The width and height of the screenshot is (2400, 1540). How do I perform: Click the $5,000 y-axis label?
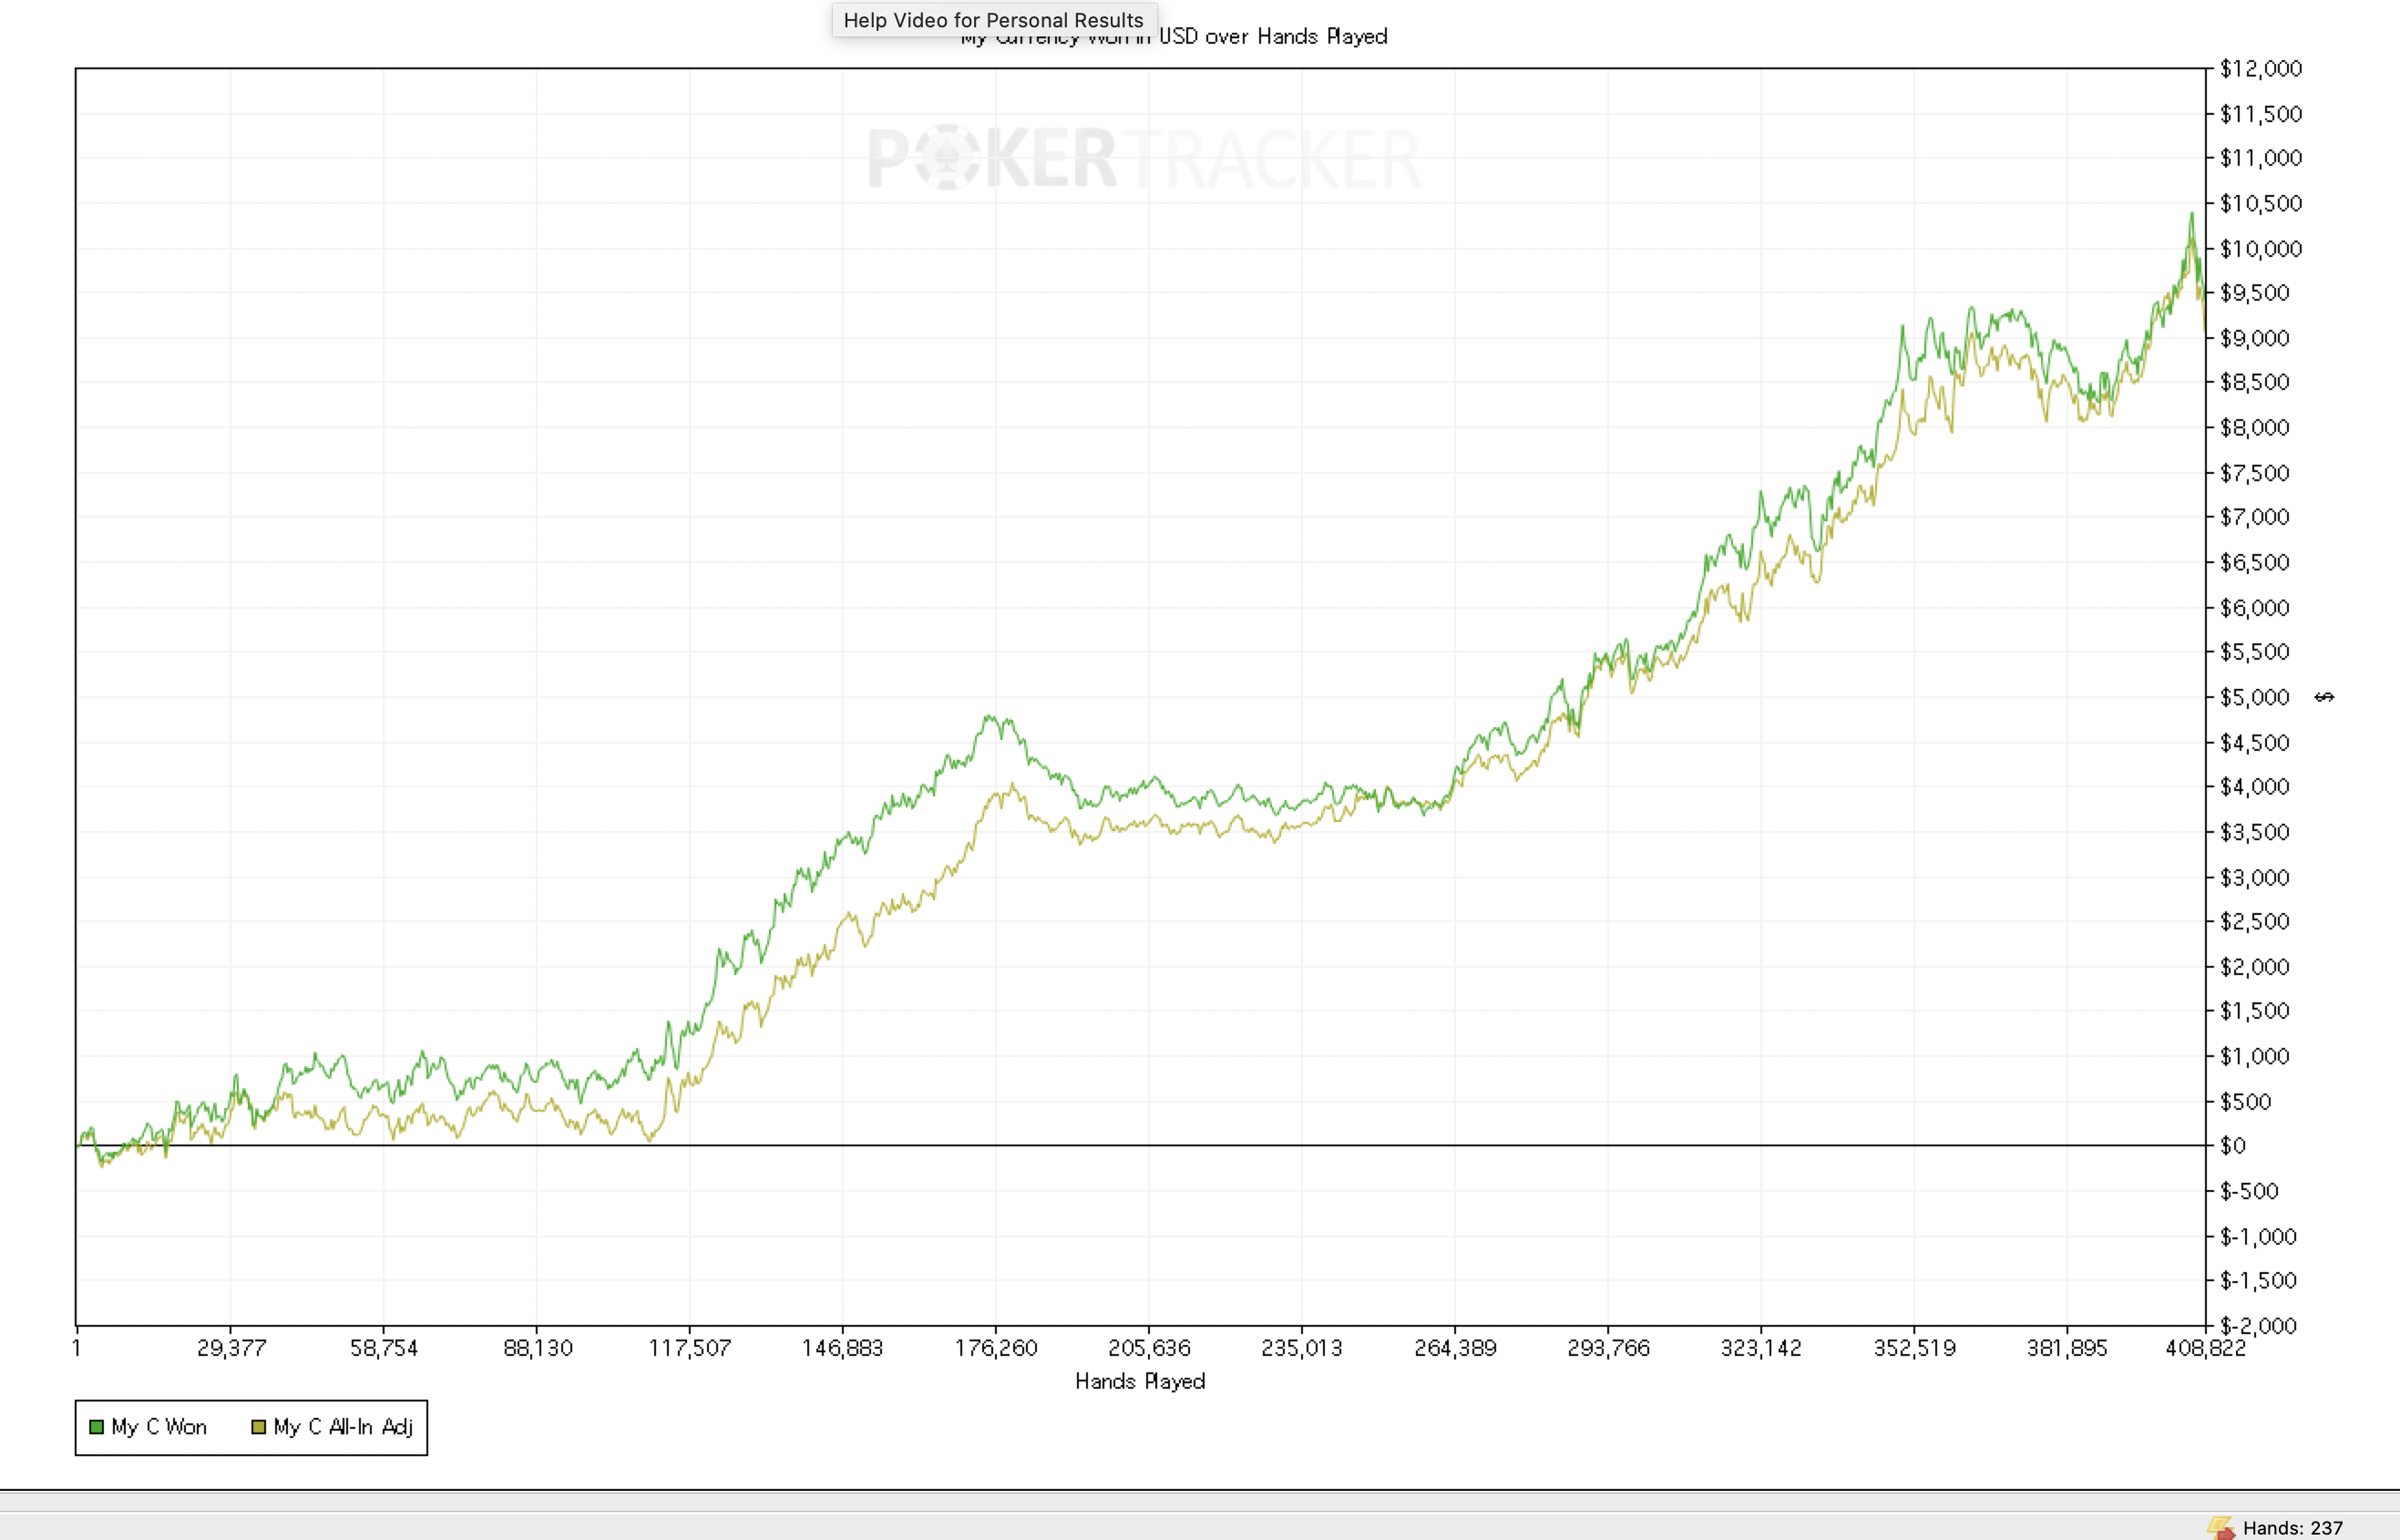click(2255, 697)
